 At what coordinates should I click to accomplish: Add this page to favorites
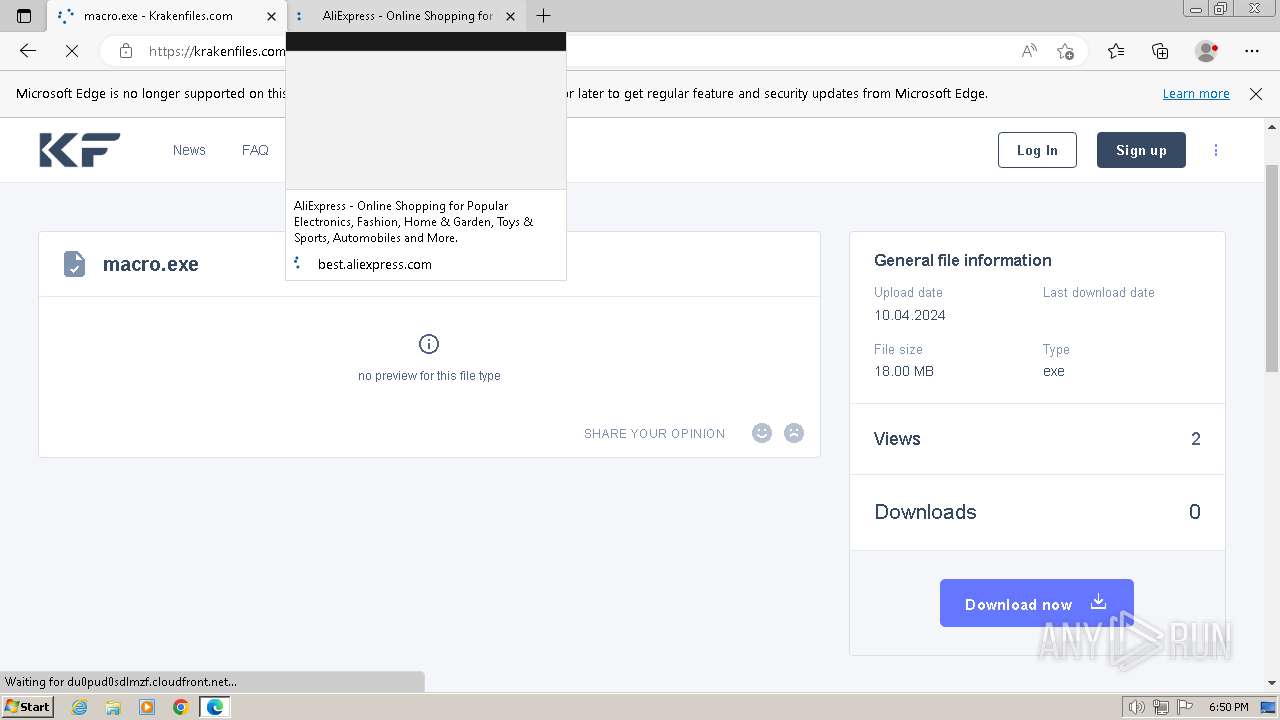pos(1065,51)
